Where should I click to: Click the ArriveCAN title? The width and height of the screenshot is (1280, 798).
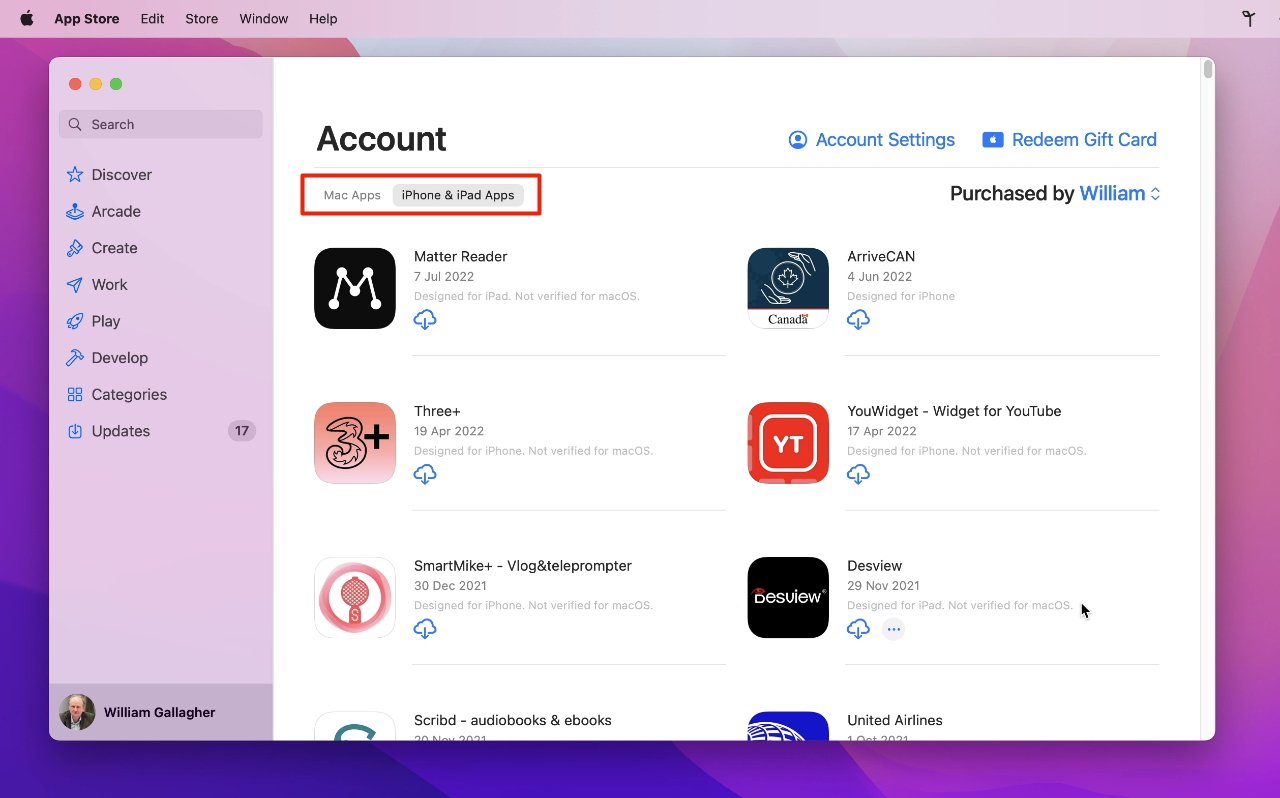[881, 257]
